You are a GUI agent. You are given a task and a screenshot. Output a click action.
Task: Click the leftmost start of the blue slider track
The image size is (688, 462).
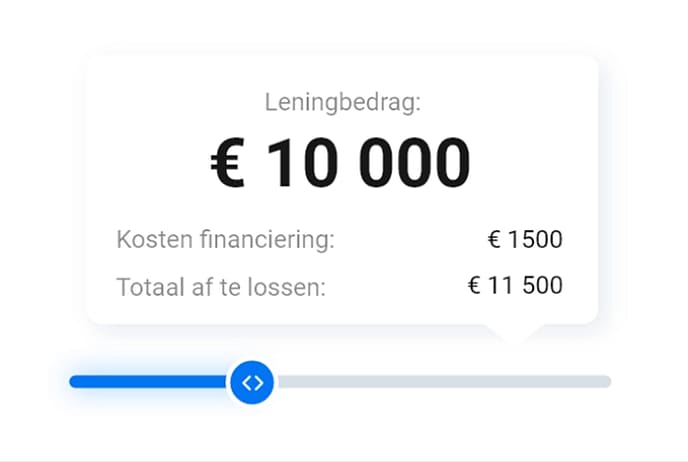click(74, 382)
